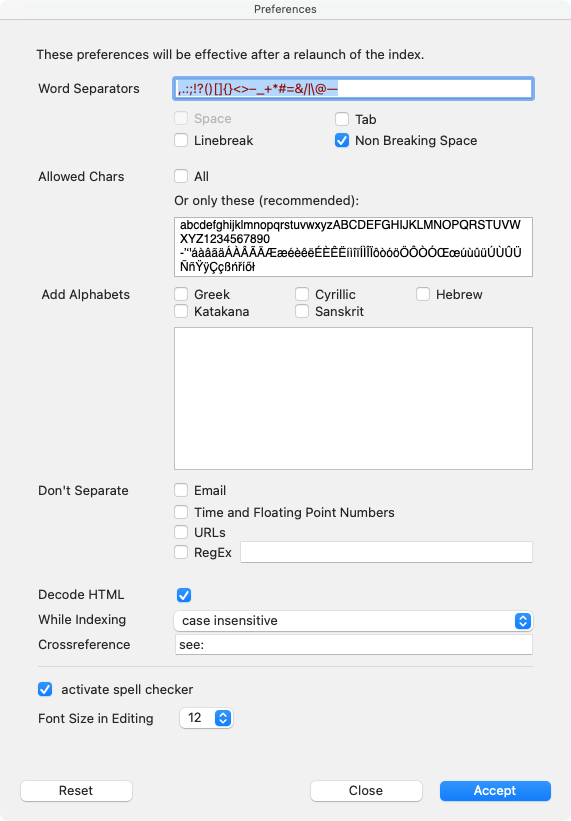Select the Katakana checkbox
Viewport: 571px width, 821px height.
click(181, 312)
